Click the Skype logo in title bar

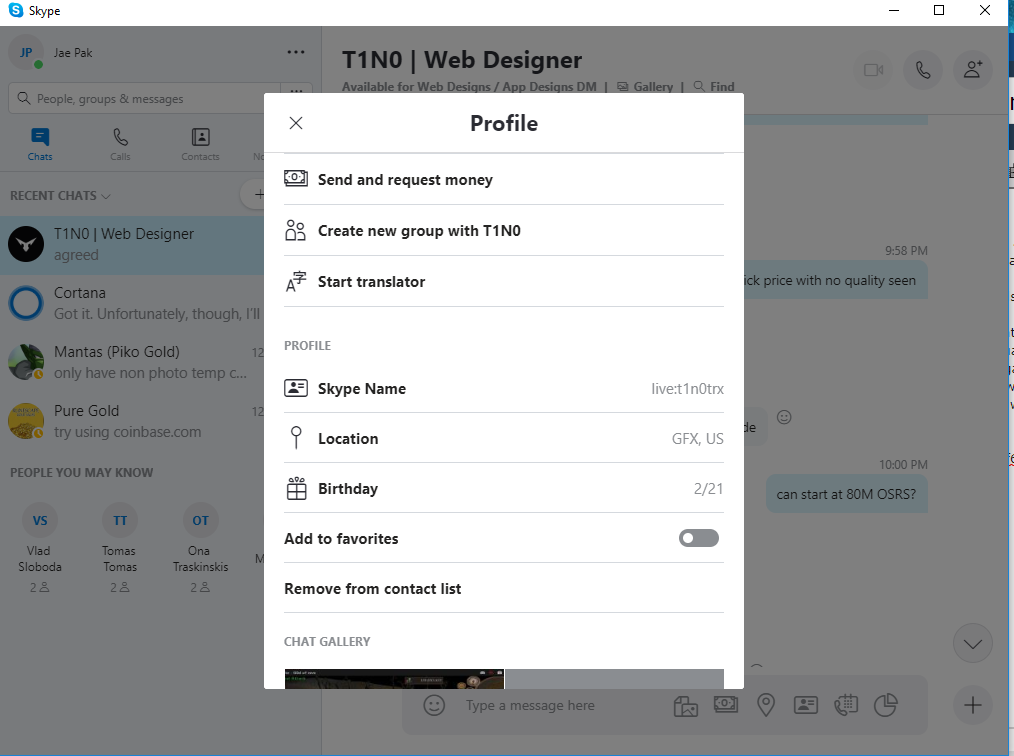click(16, 10)
